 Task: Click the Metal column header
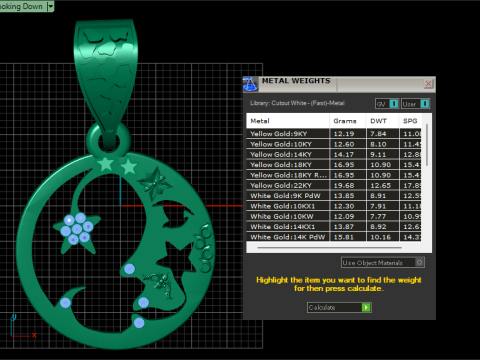click(x=288, y=121)
